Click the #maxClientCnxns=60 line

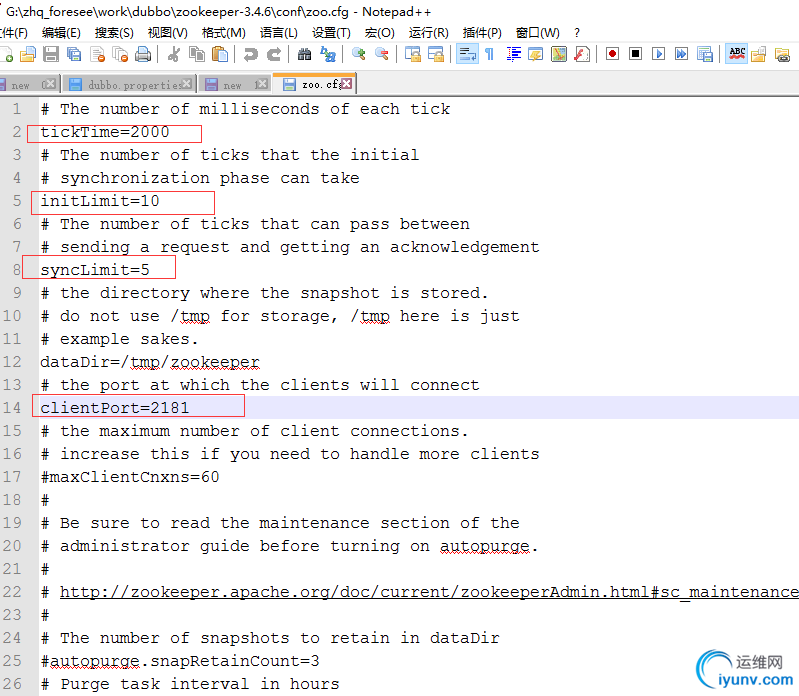130,477
